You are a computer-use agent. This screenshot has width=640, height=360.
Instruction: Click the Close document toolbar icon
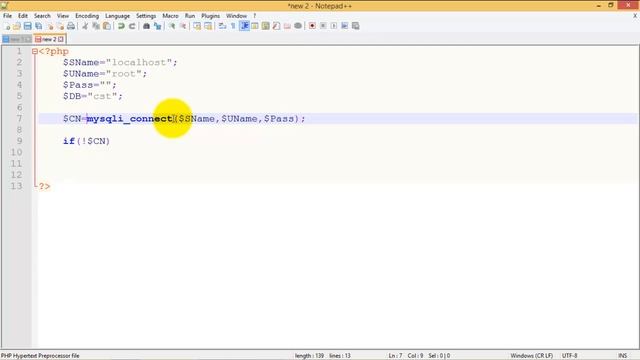50,26
